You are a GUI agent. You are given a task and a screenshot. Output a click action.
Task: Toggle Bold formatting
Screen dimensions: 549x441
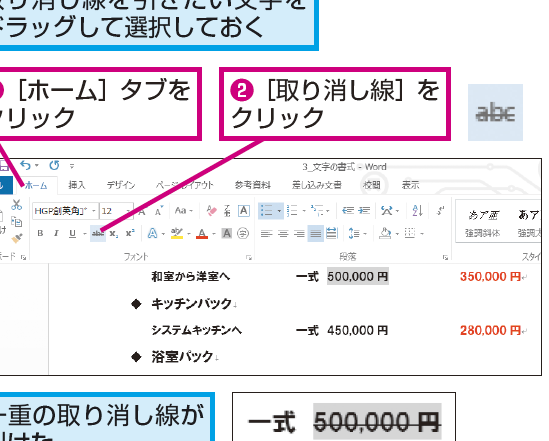[x=40, y=233]
